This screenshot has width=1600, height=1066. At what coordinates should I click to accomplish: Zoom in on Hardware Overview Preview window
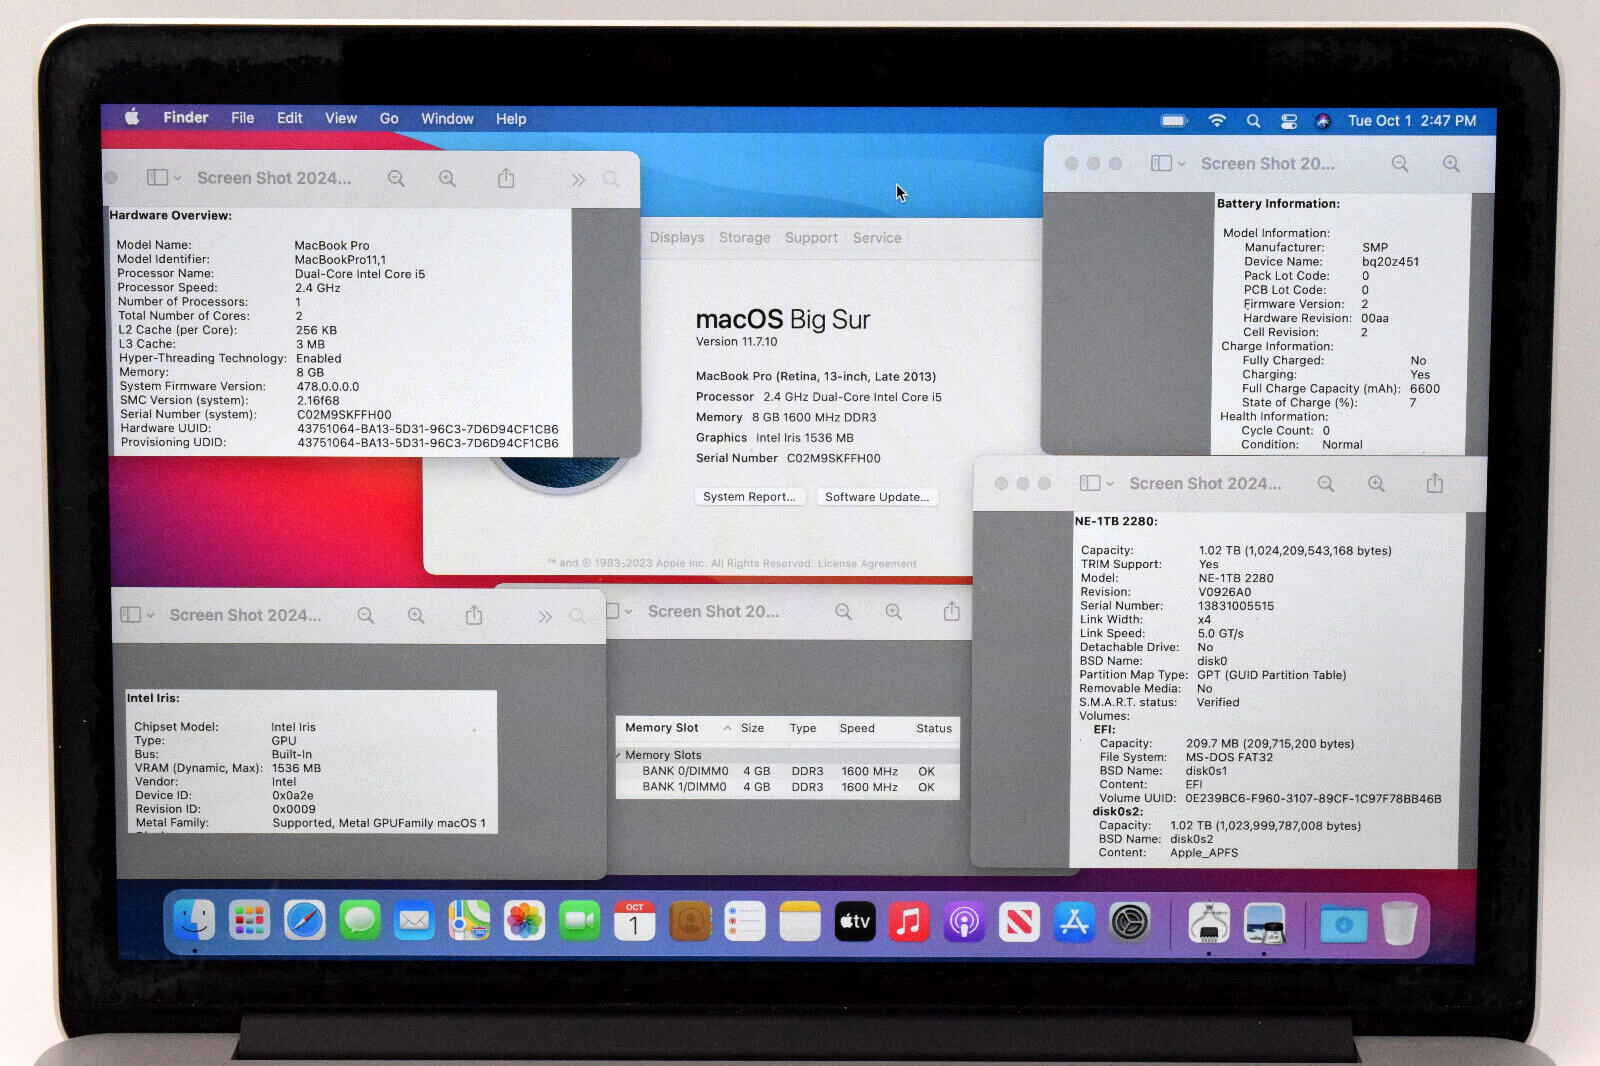point(447,179)
